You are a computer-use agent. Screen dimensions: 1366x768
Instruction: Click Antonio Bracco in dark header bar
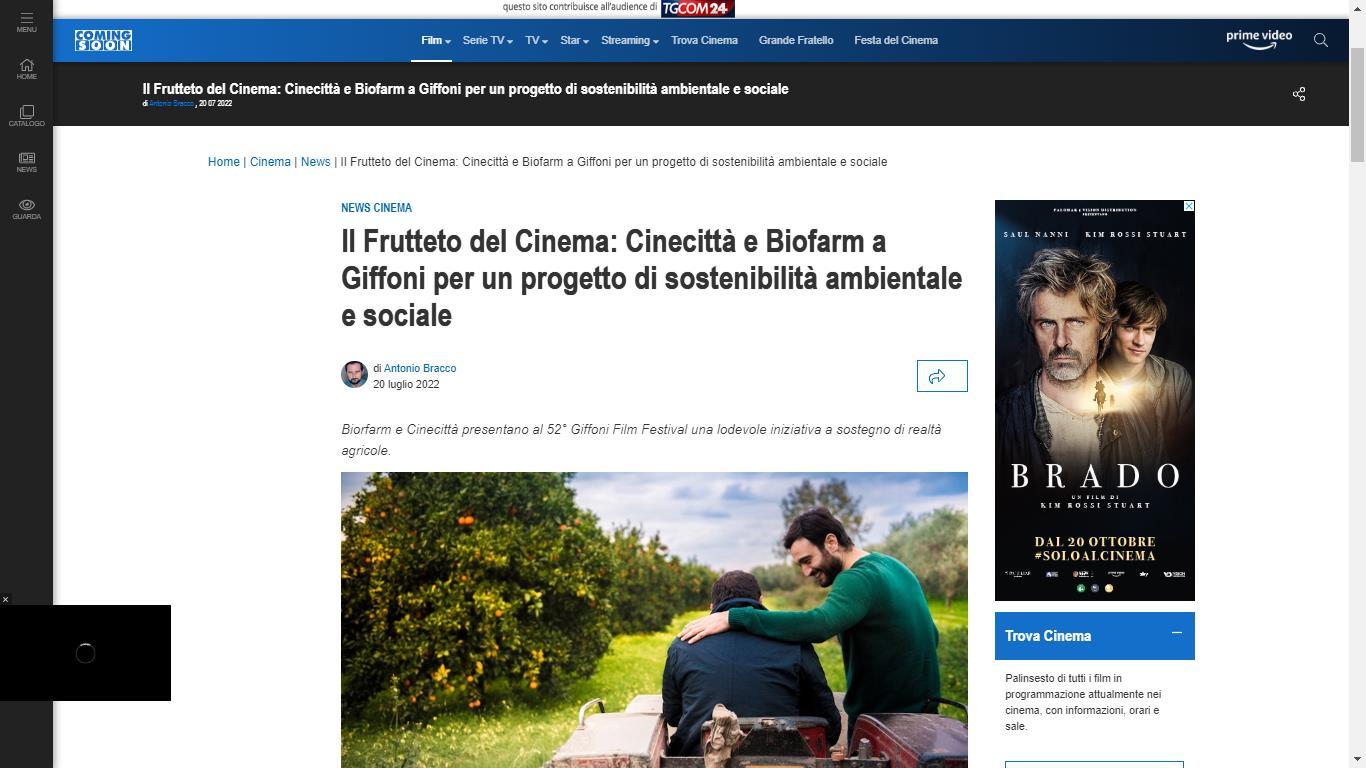pos(171,104)
